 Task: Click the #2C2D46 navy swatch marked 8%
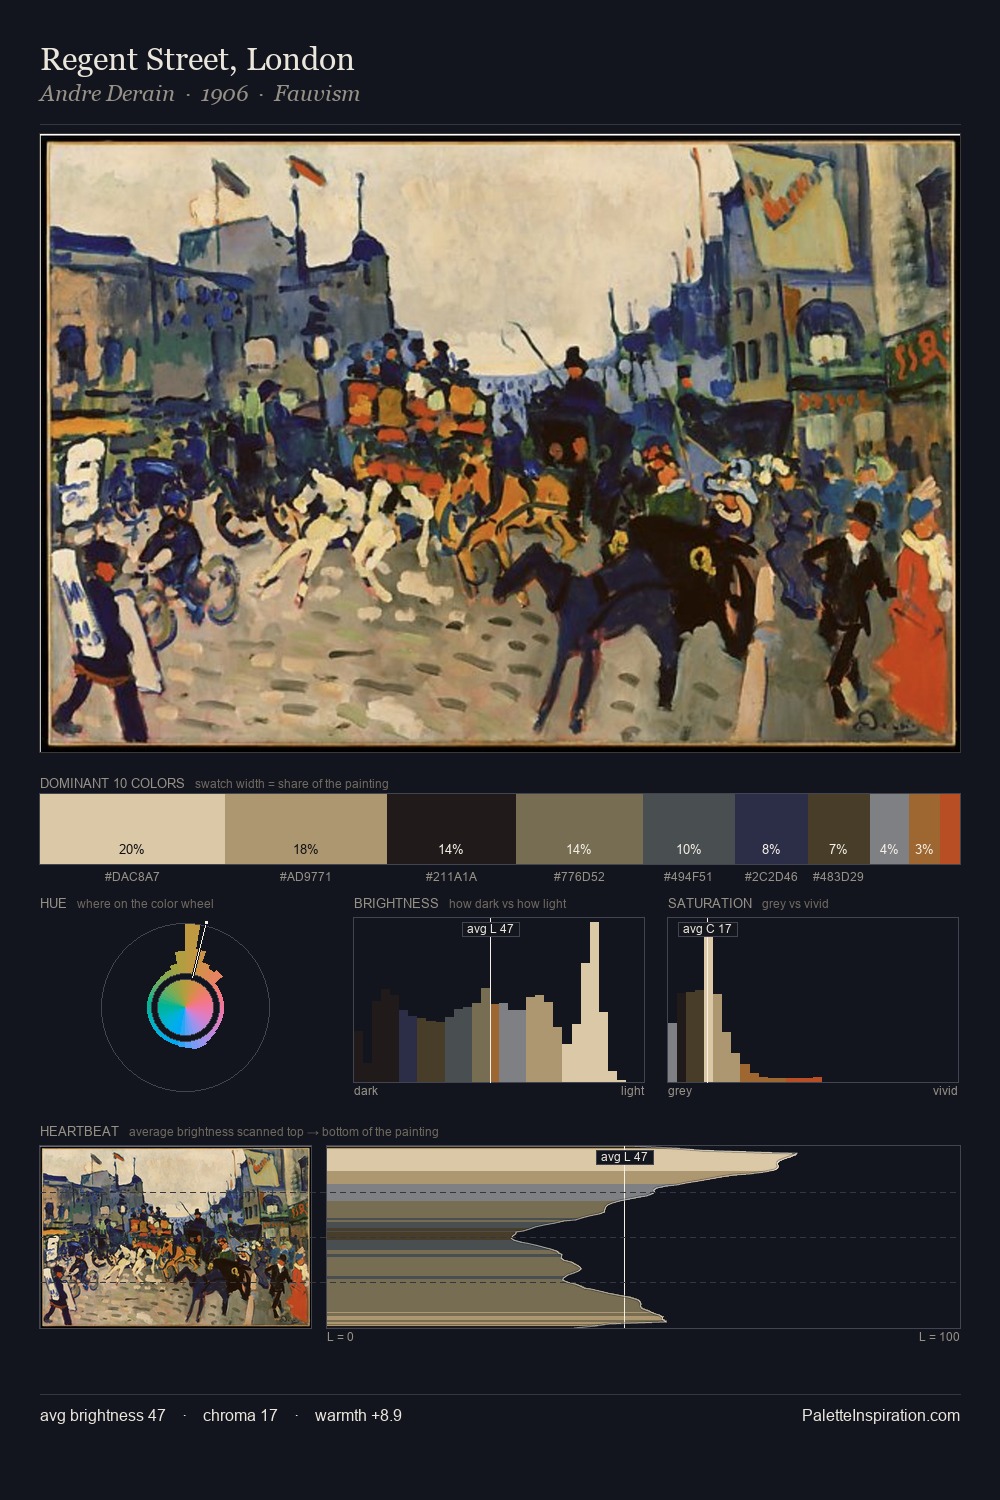771,828
